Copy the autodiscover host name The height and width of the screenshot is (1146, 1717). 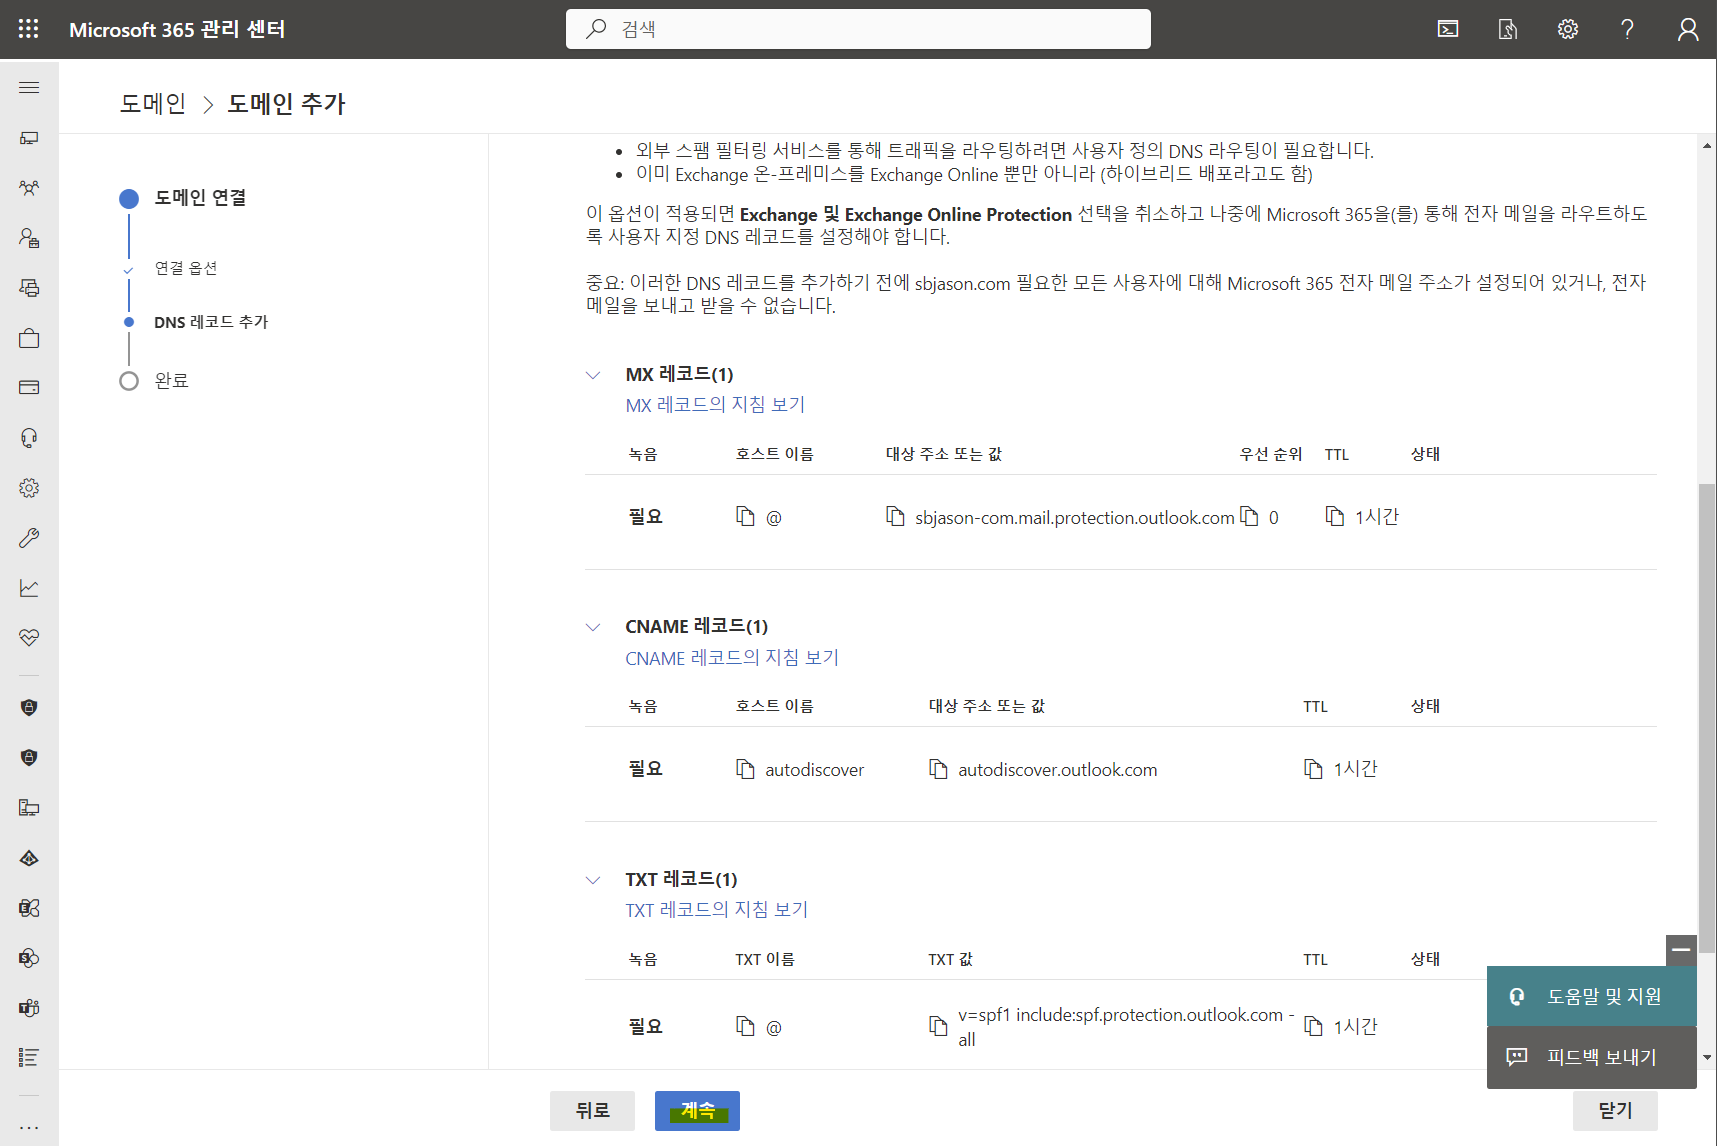pyautogui.click(x=745, y=769)
